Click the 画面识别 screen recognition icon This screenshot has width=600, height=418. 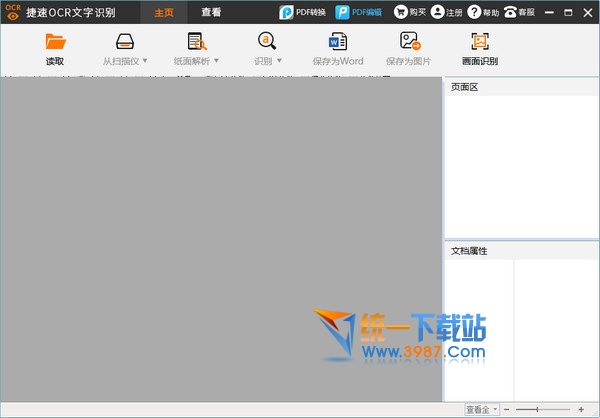tap(481, 42)
